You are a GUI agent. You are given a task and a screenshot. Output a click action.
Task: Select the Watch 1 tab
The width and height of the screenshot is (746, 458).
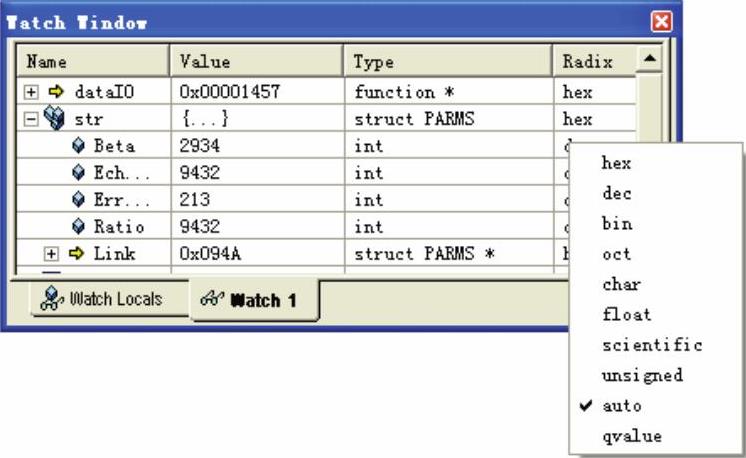(x=255, y=300)
